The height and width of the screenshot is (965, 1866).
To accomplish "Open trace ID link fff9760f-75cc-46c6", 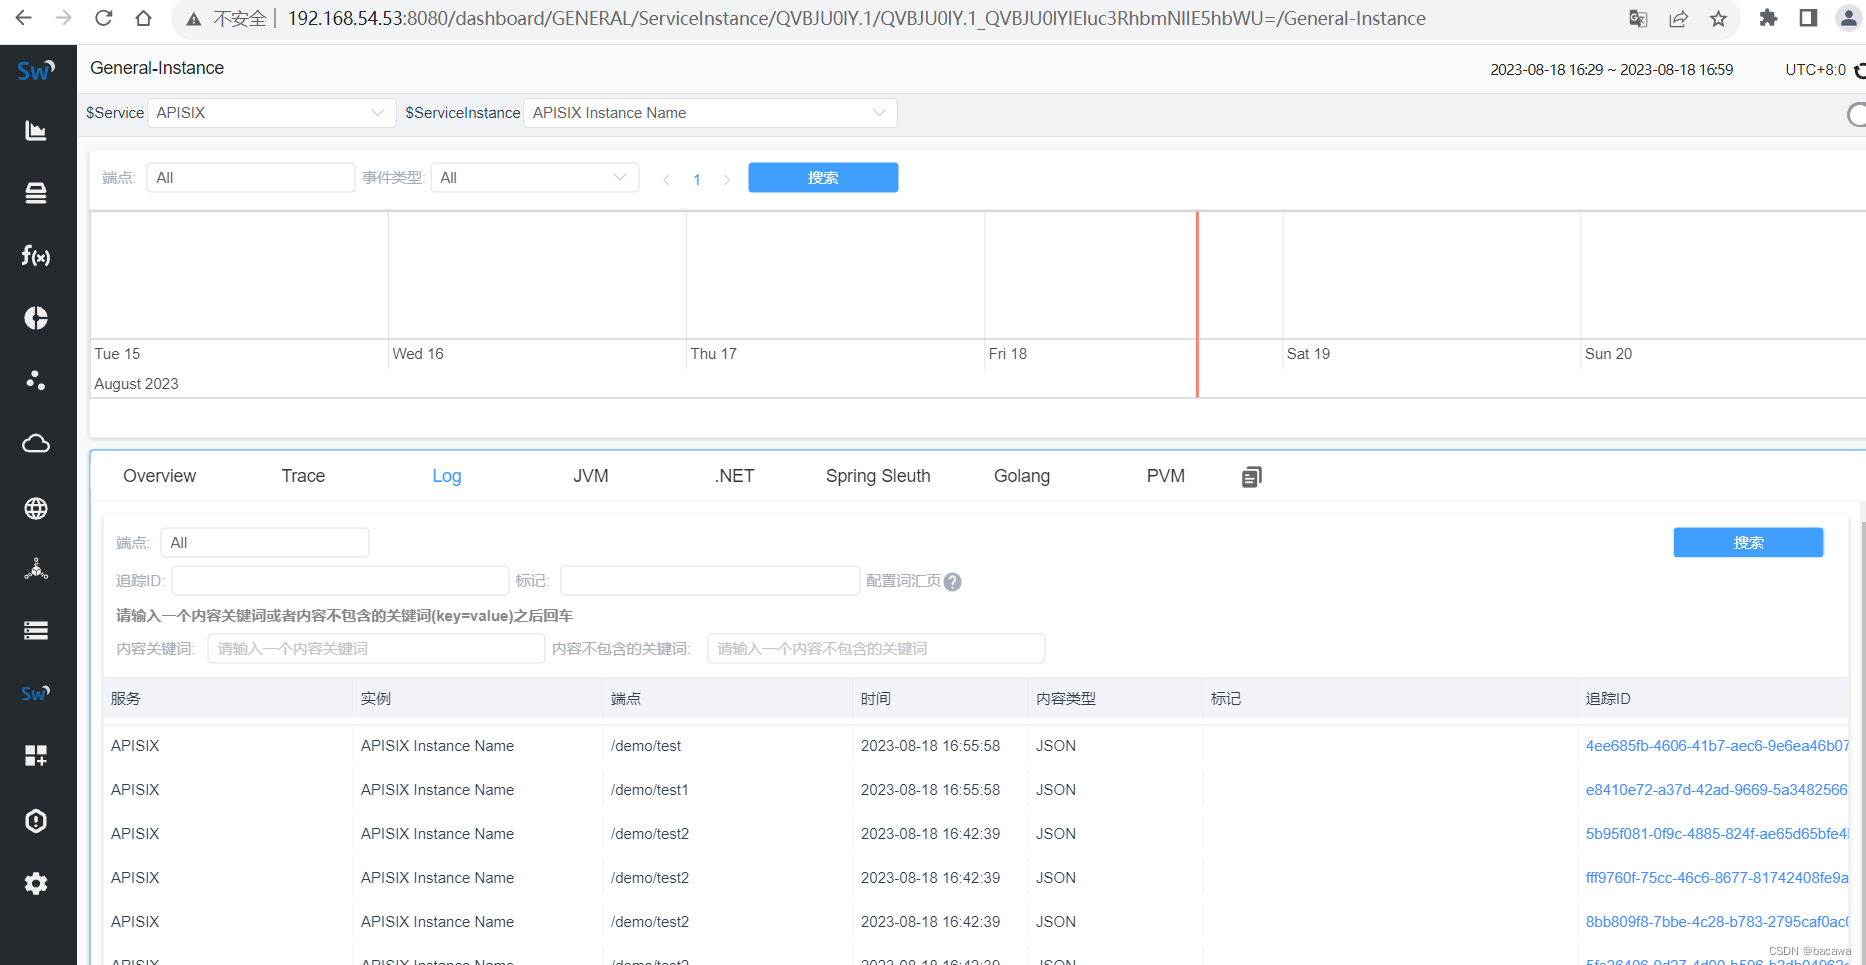I will click(1717, 878).
